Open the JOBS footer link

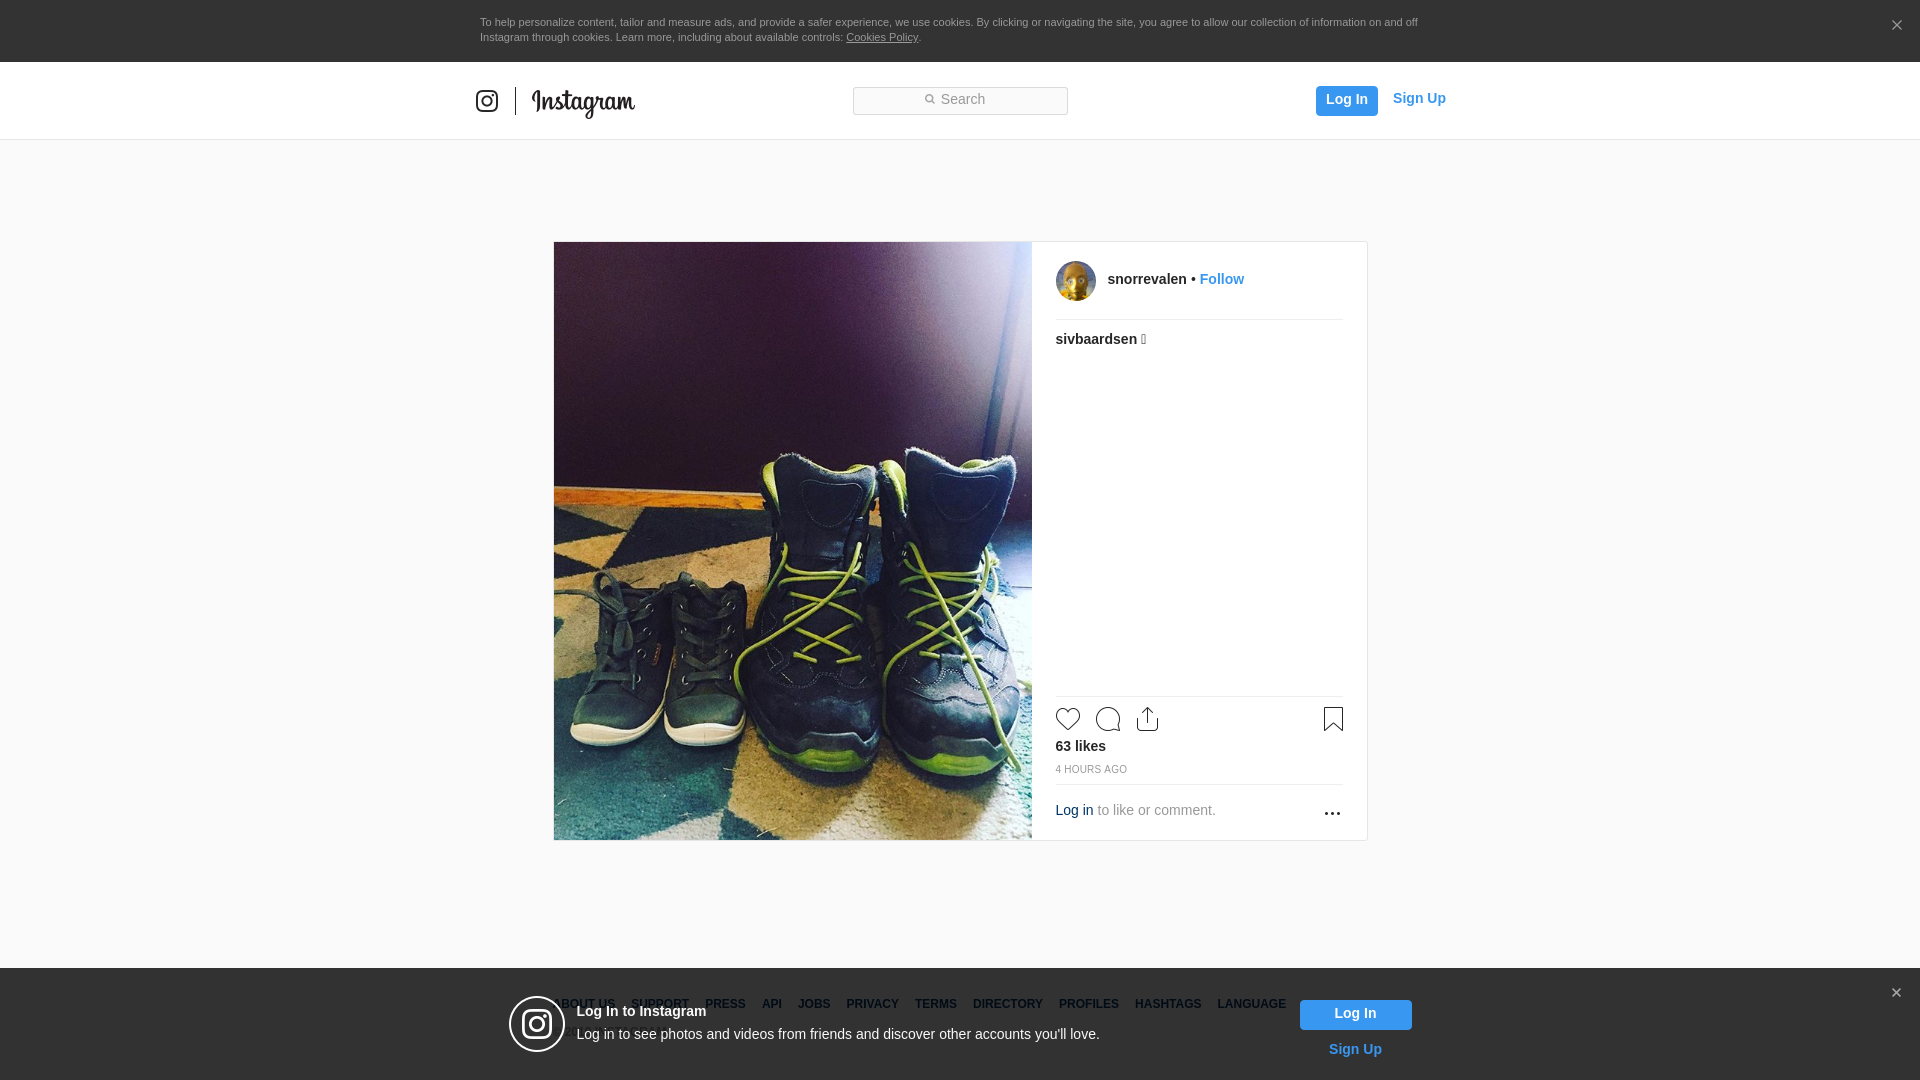814,1004
